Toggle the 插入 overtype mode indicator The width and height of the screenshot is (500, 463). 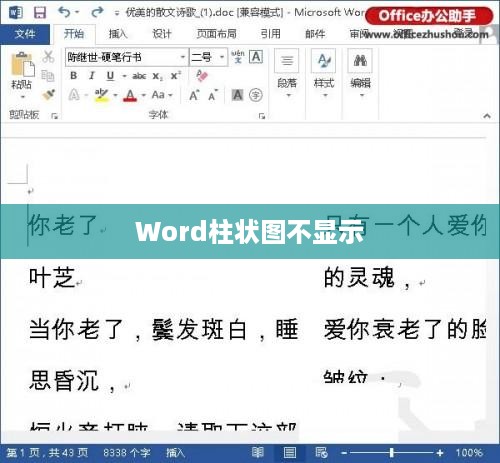pyautogui.click(x=175, y=453)
